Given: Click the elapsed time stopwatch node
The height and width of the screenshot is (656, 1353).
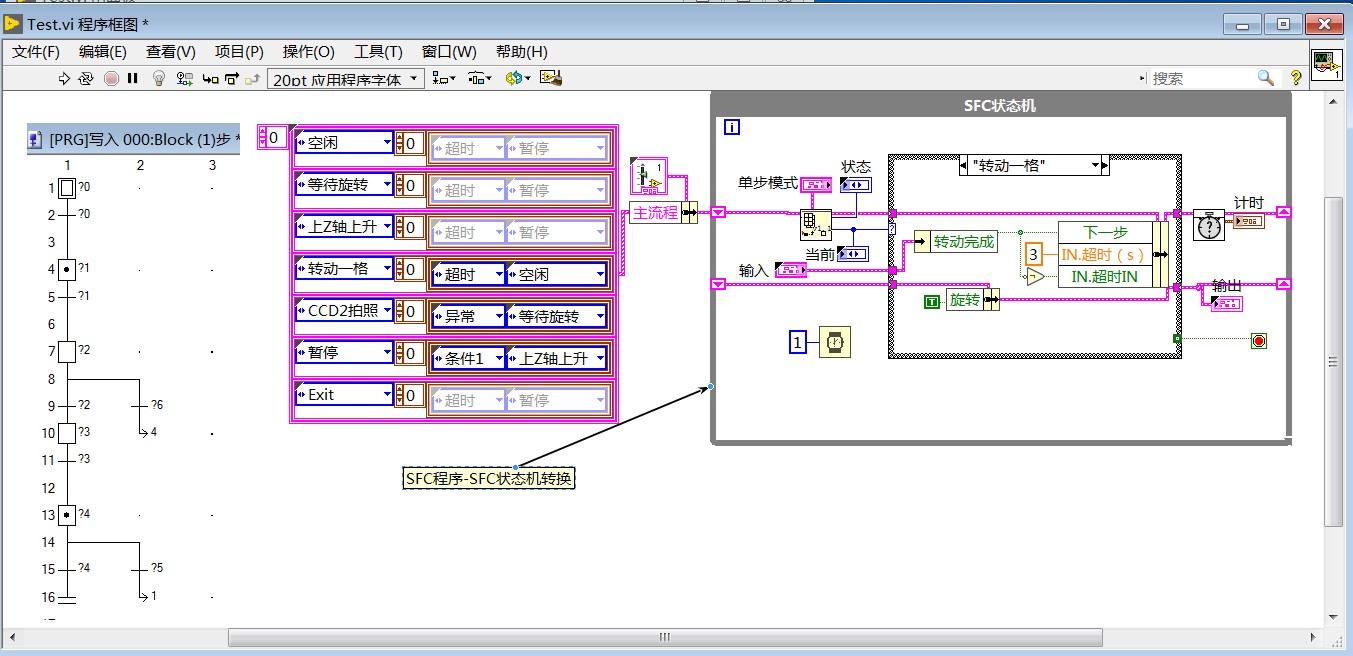Looking at the screenshot, I should [x=1208, y=225].
